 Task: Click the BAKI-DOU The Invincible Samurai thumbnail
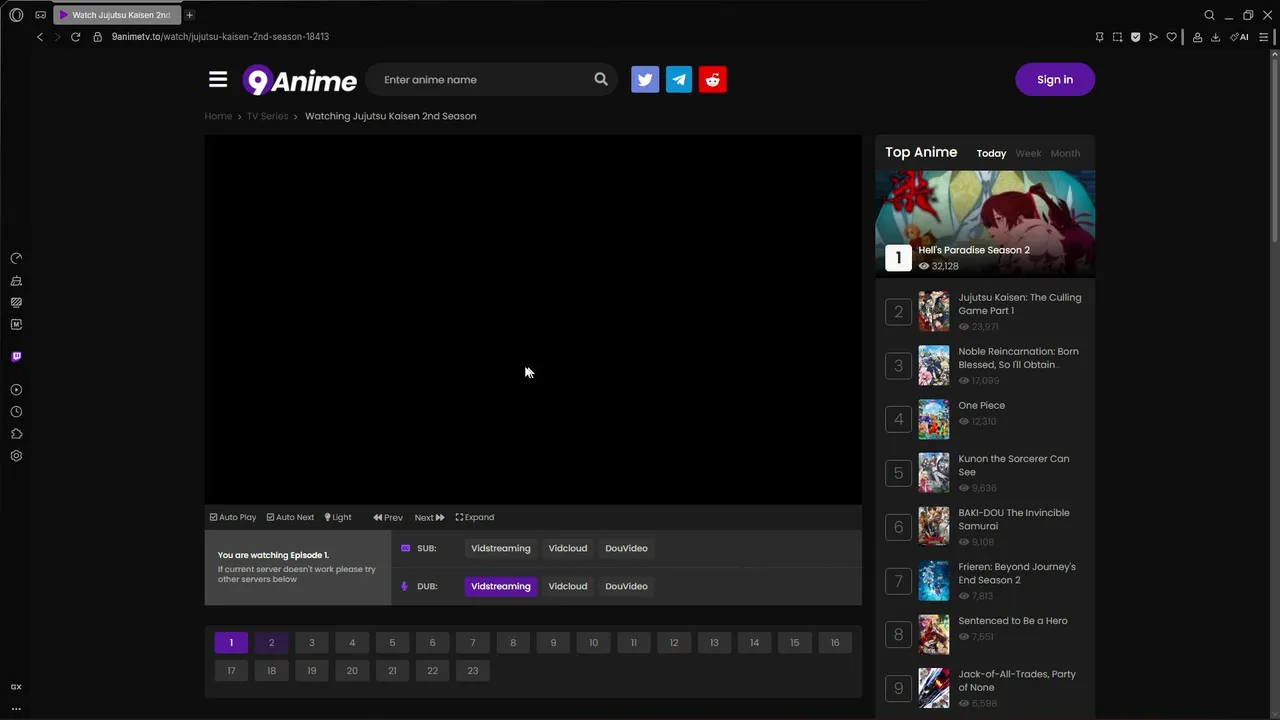(934, 527)
